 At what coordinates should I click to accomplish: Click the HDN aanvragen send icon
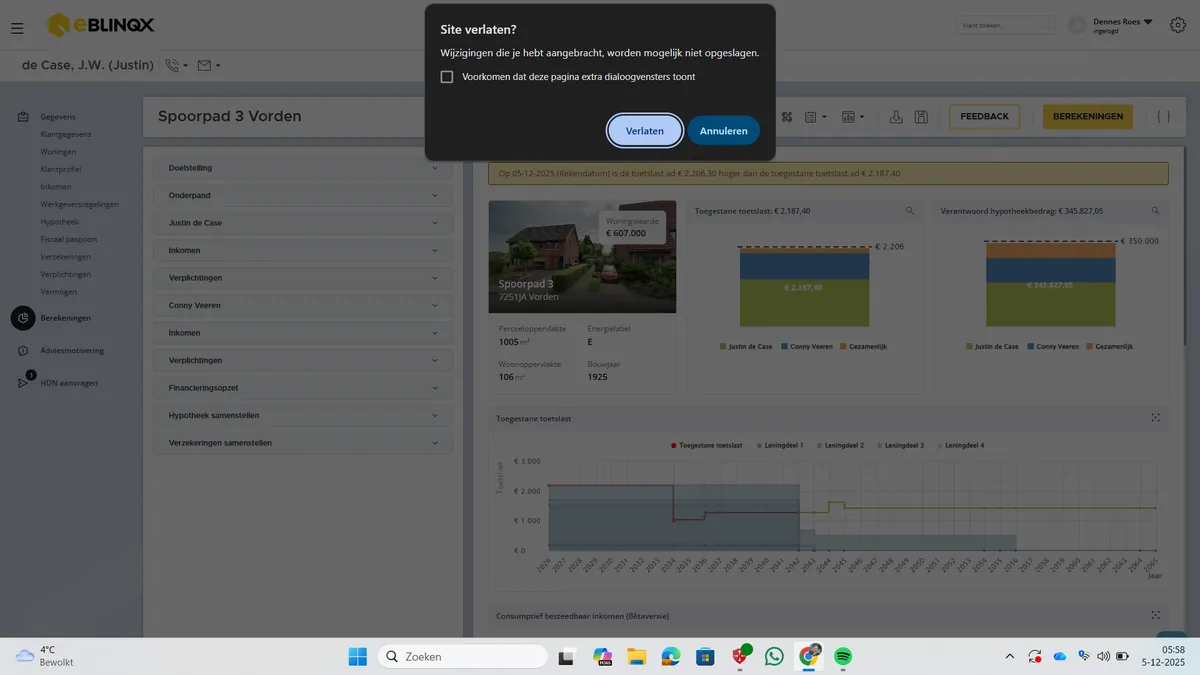click(23, 382)
